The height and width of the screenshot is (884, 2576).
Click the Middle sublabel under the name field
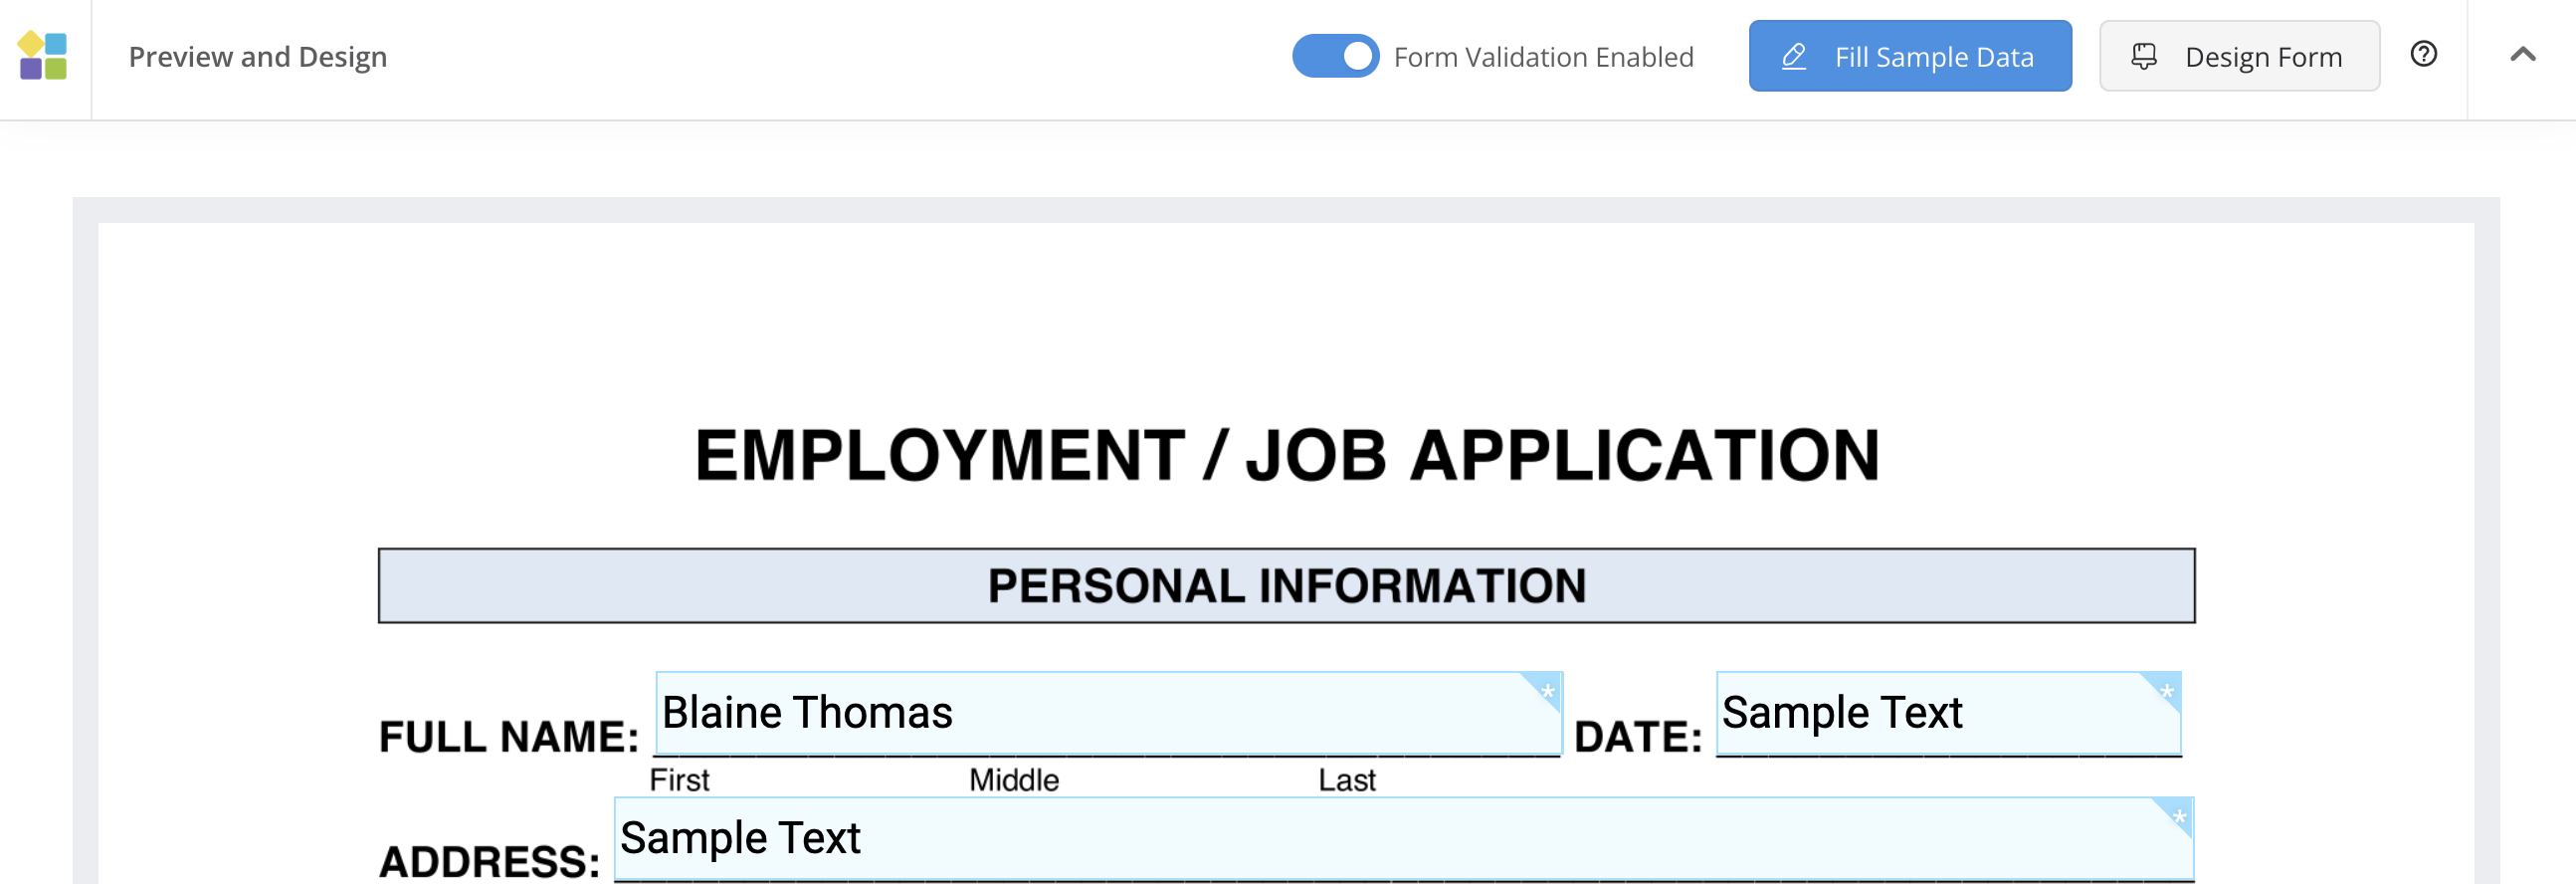(1013, 780)
